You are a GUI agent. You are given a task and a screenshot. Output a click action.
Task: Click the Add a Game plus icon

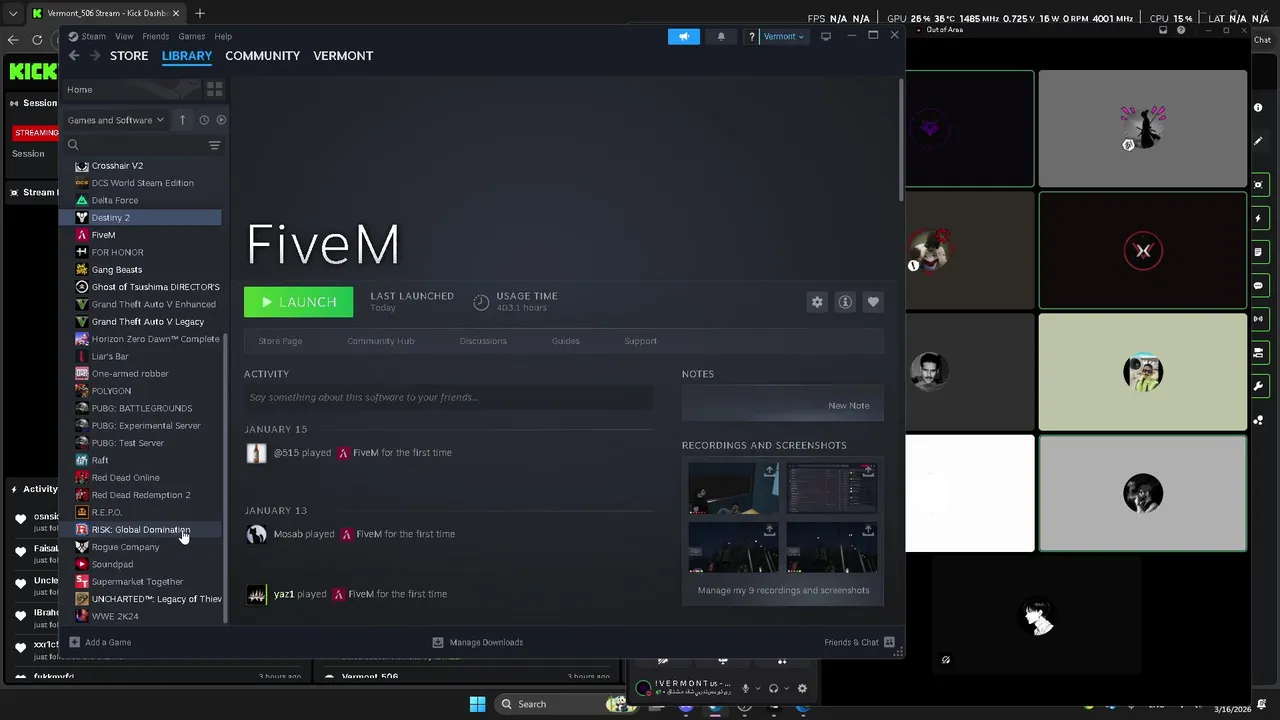coord(74,642)
